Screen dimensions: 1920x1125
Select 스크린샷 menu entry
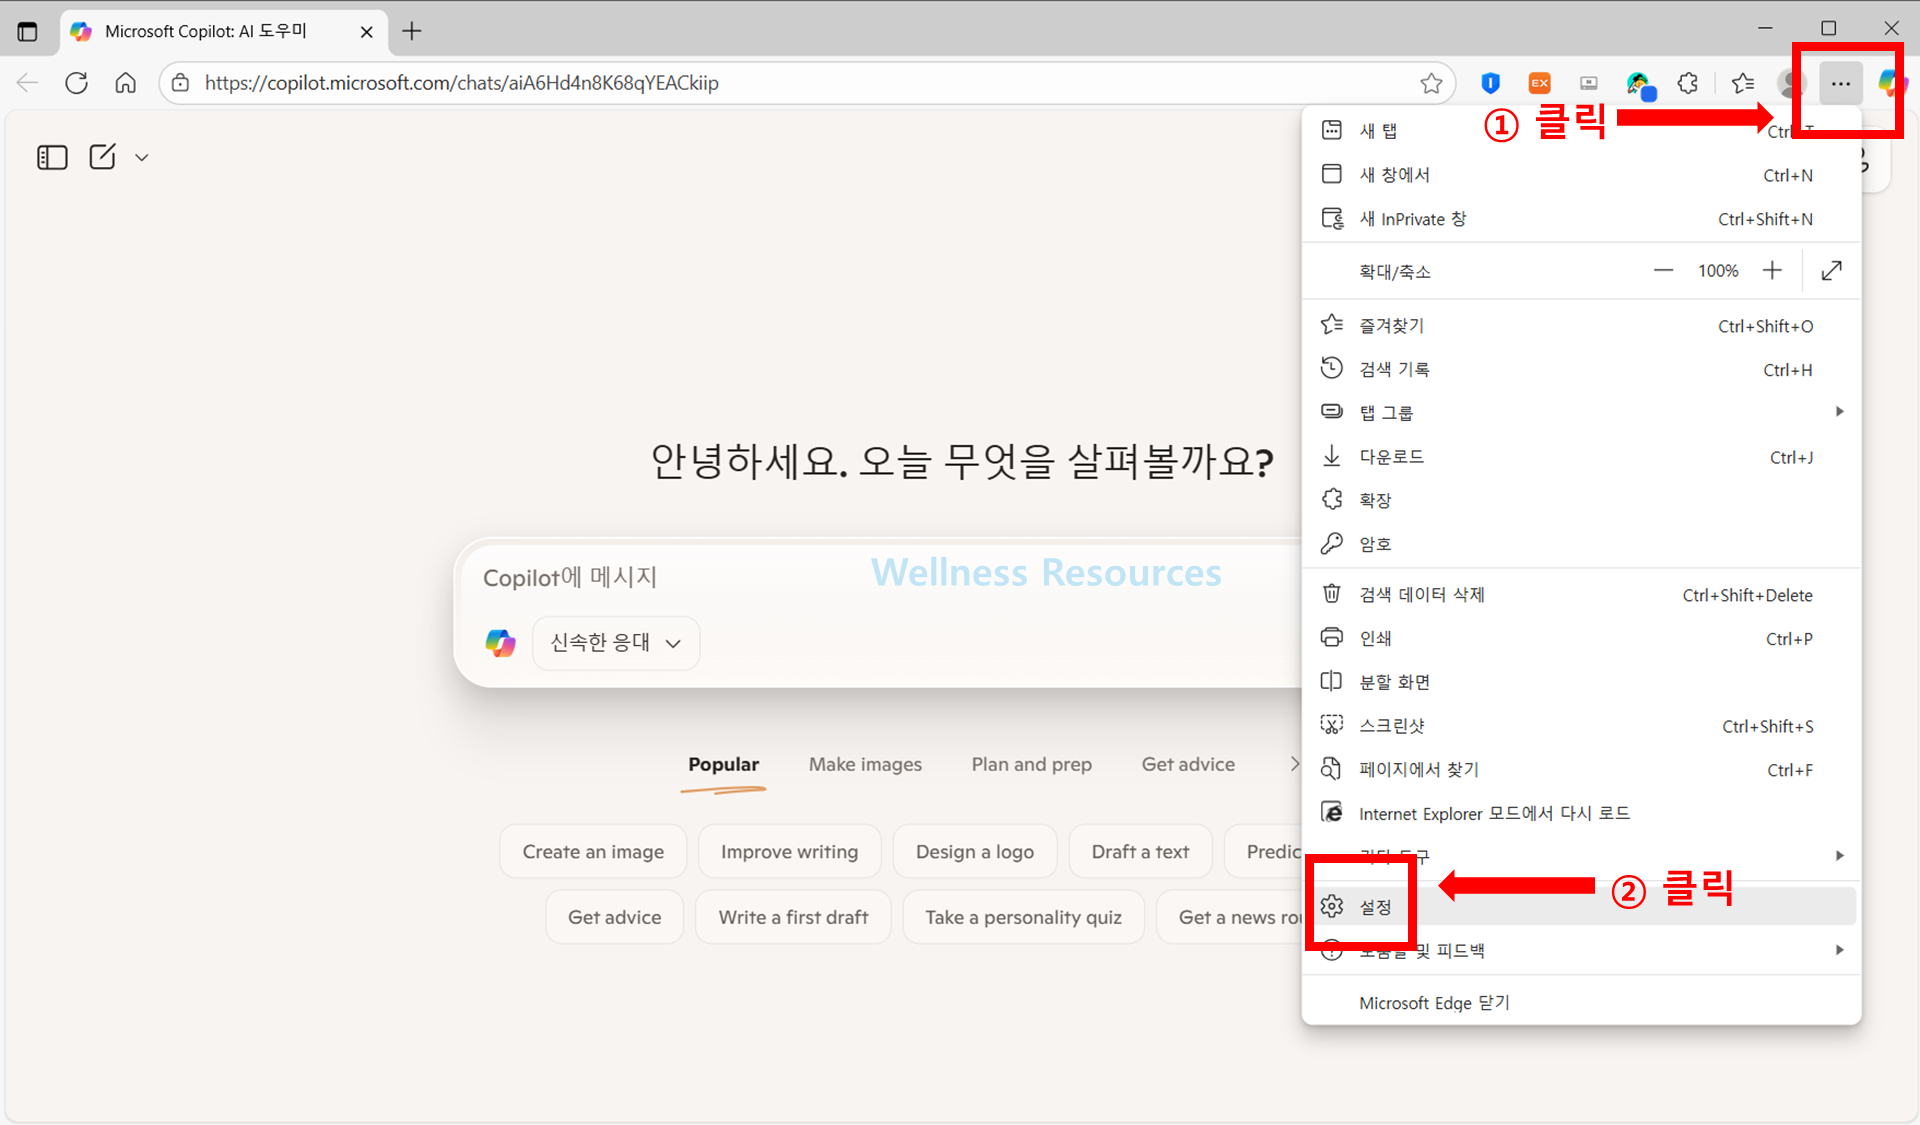[x=1580, y=725]
